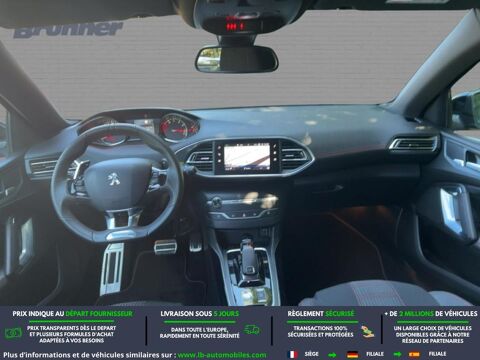Click the Peugeot lion logo on steering wheel
This screenshot has height=360, width=480.
coord(114,179)
